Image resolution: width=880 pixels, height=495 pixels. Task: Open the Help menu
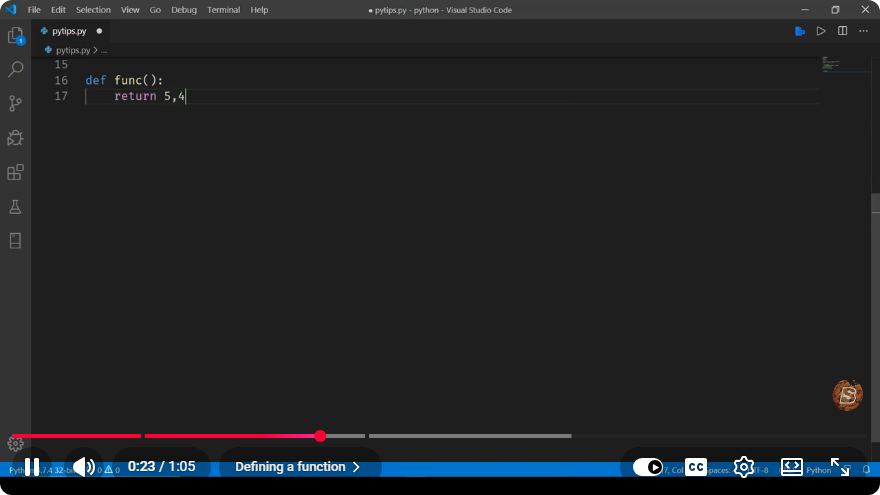(259, 10)
